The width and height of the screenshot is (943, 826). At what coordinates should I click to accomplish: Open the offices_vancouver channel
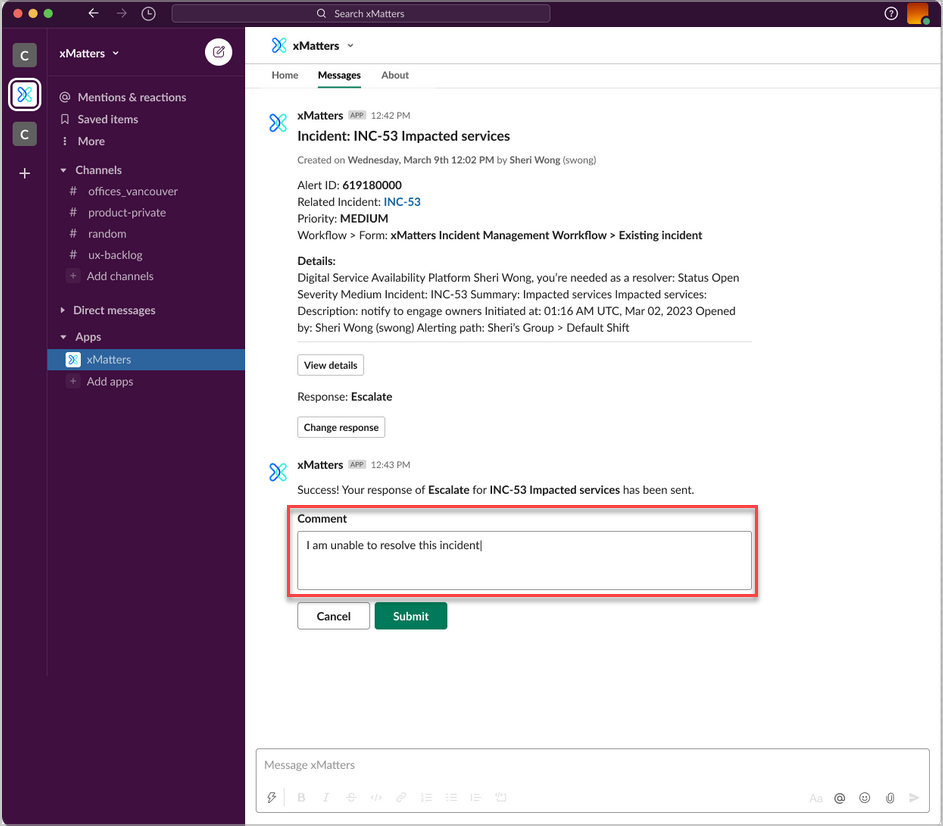[x=132, y=191]
